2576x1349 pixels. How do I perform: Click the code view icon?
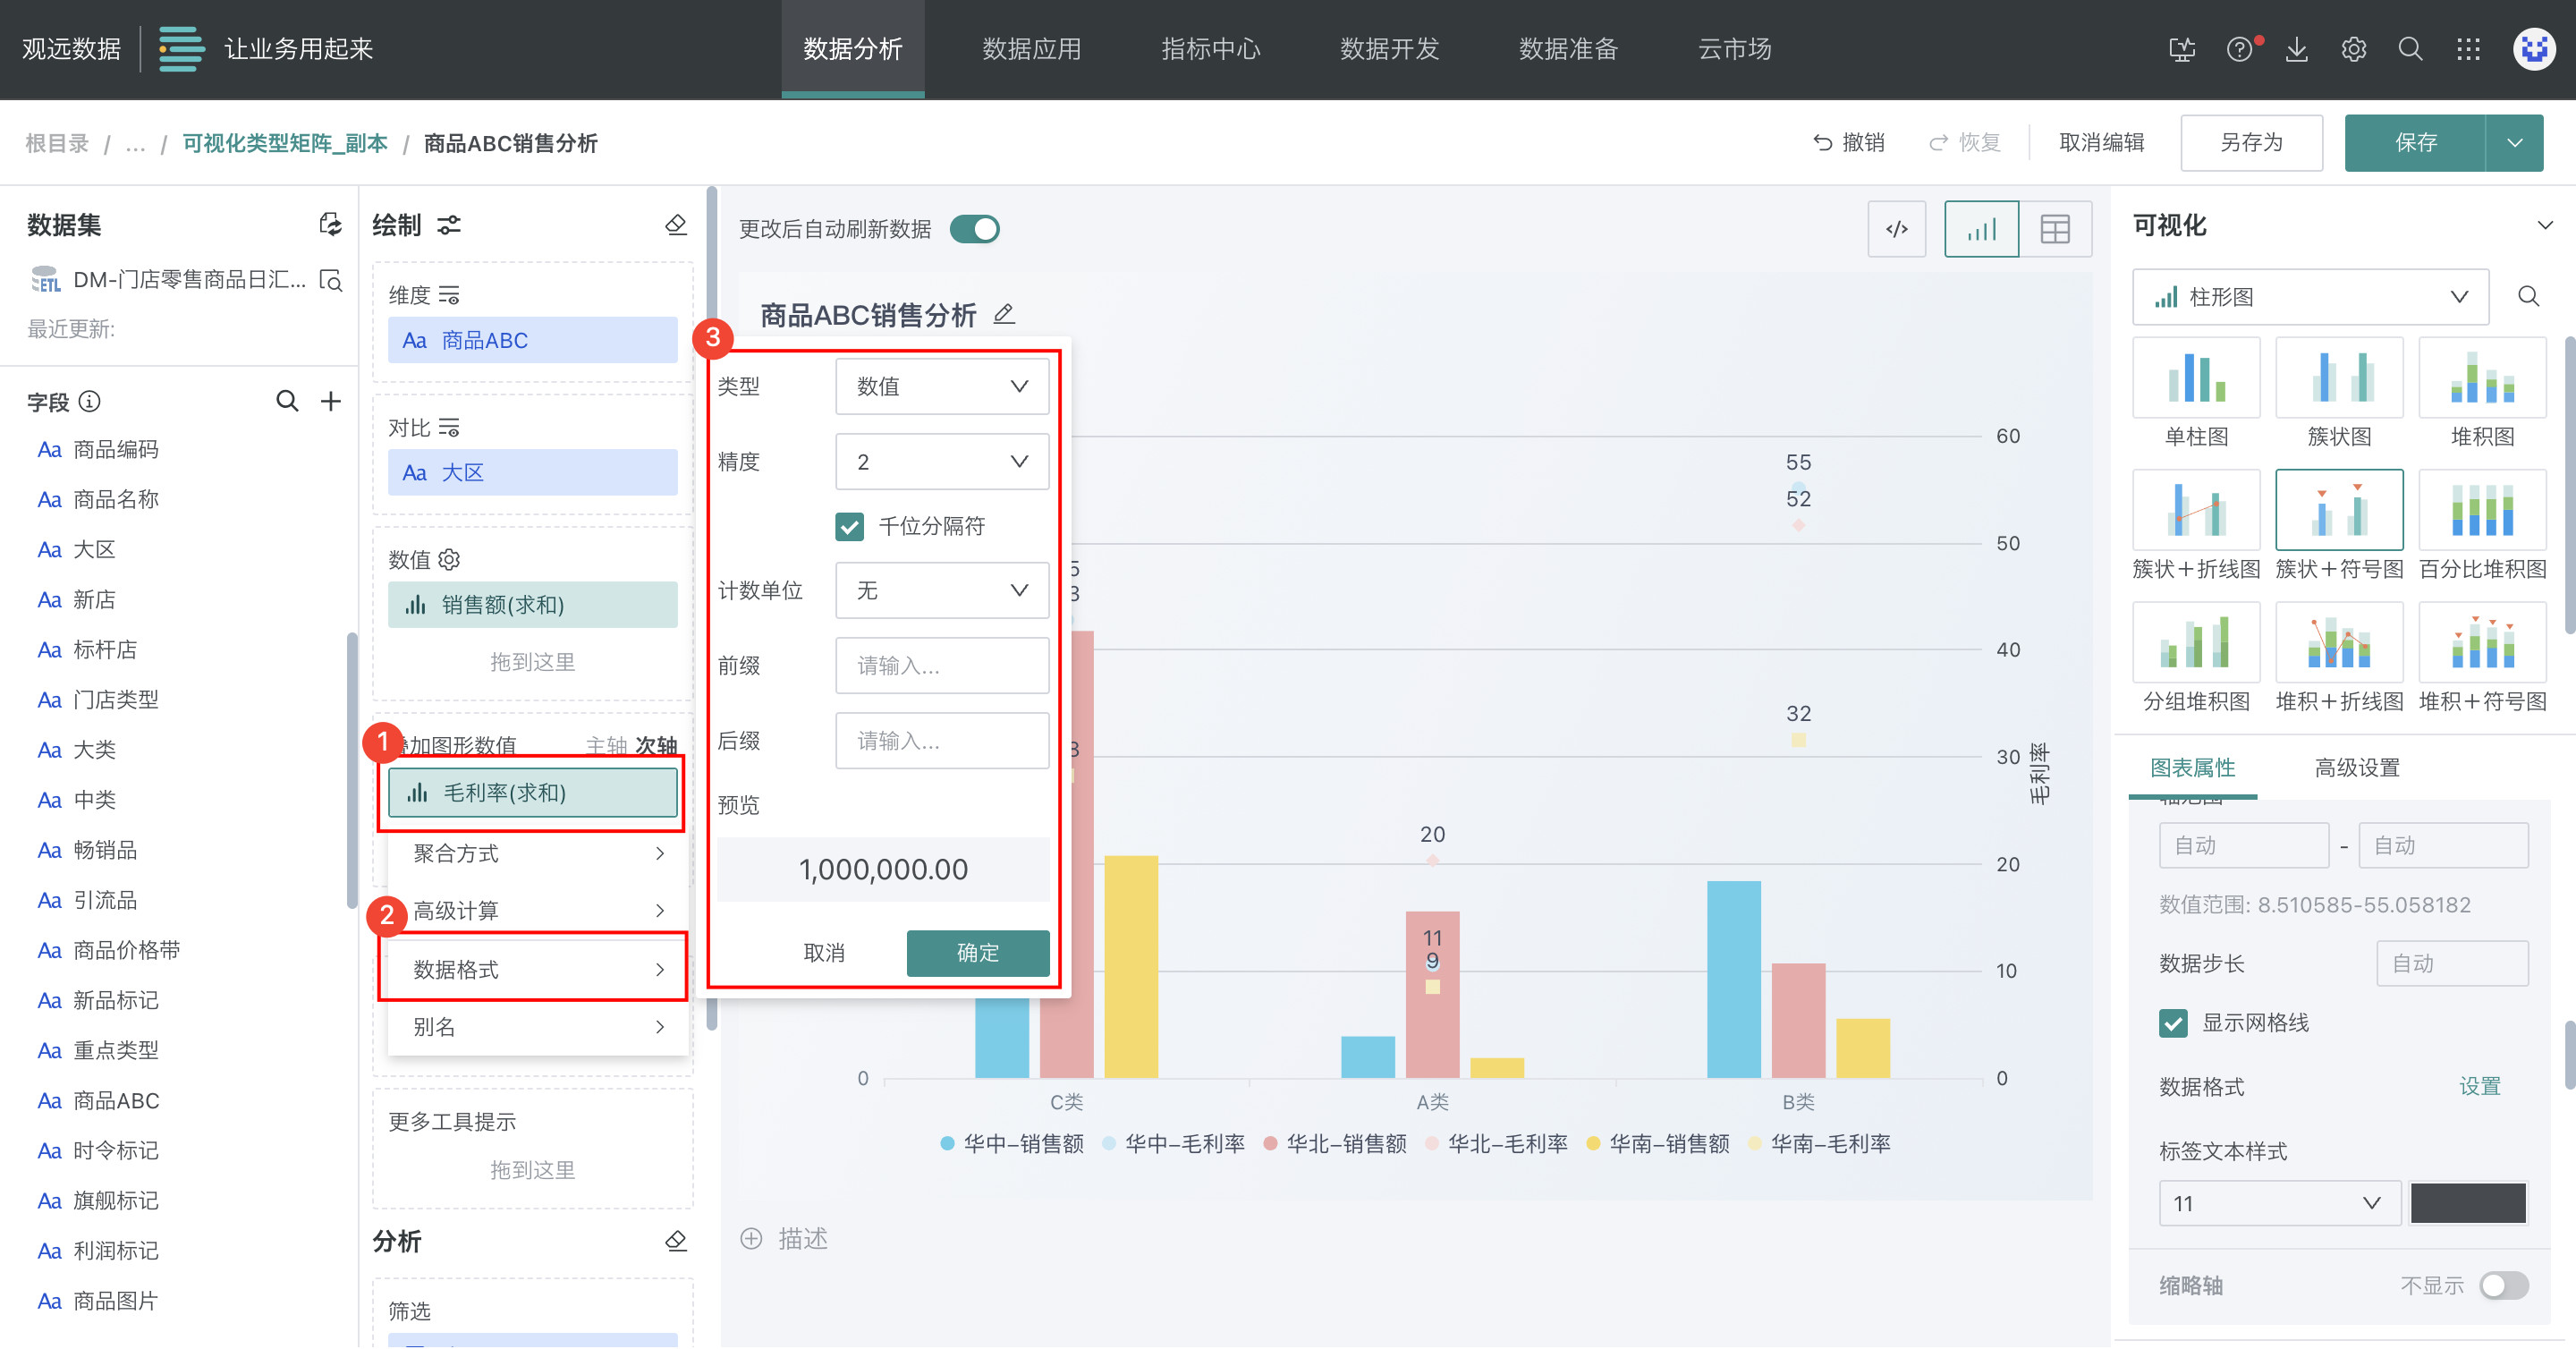coord(1896,229)
